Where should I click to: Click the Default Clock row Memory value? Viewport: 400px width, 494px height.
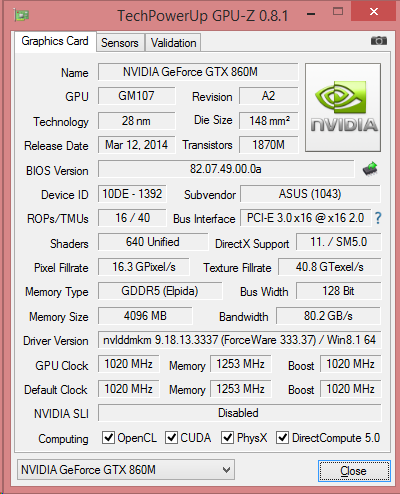pyautogui.click(x=240, y=389)
